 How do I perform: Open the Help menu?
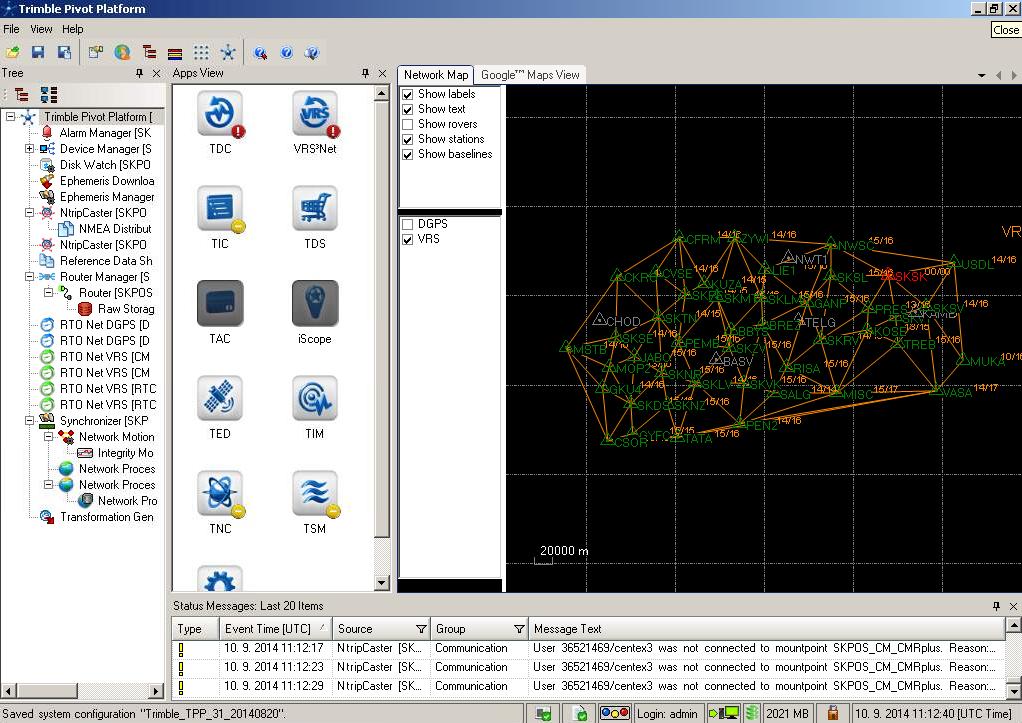72,29
